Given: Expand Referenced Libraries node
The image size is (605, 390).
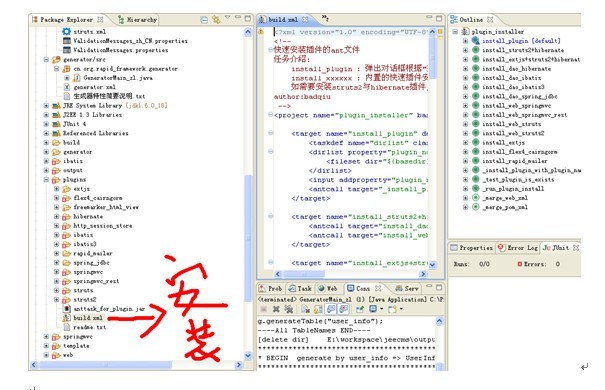Looking at the screenshot, I should (x=46, y=133).
